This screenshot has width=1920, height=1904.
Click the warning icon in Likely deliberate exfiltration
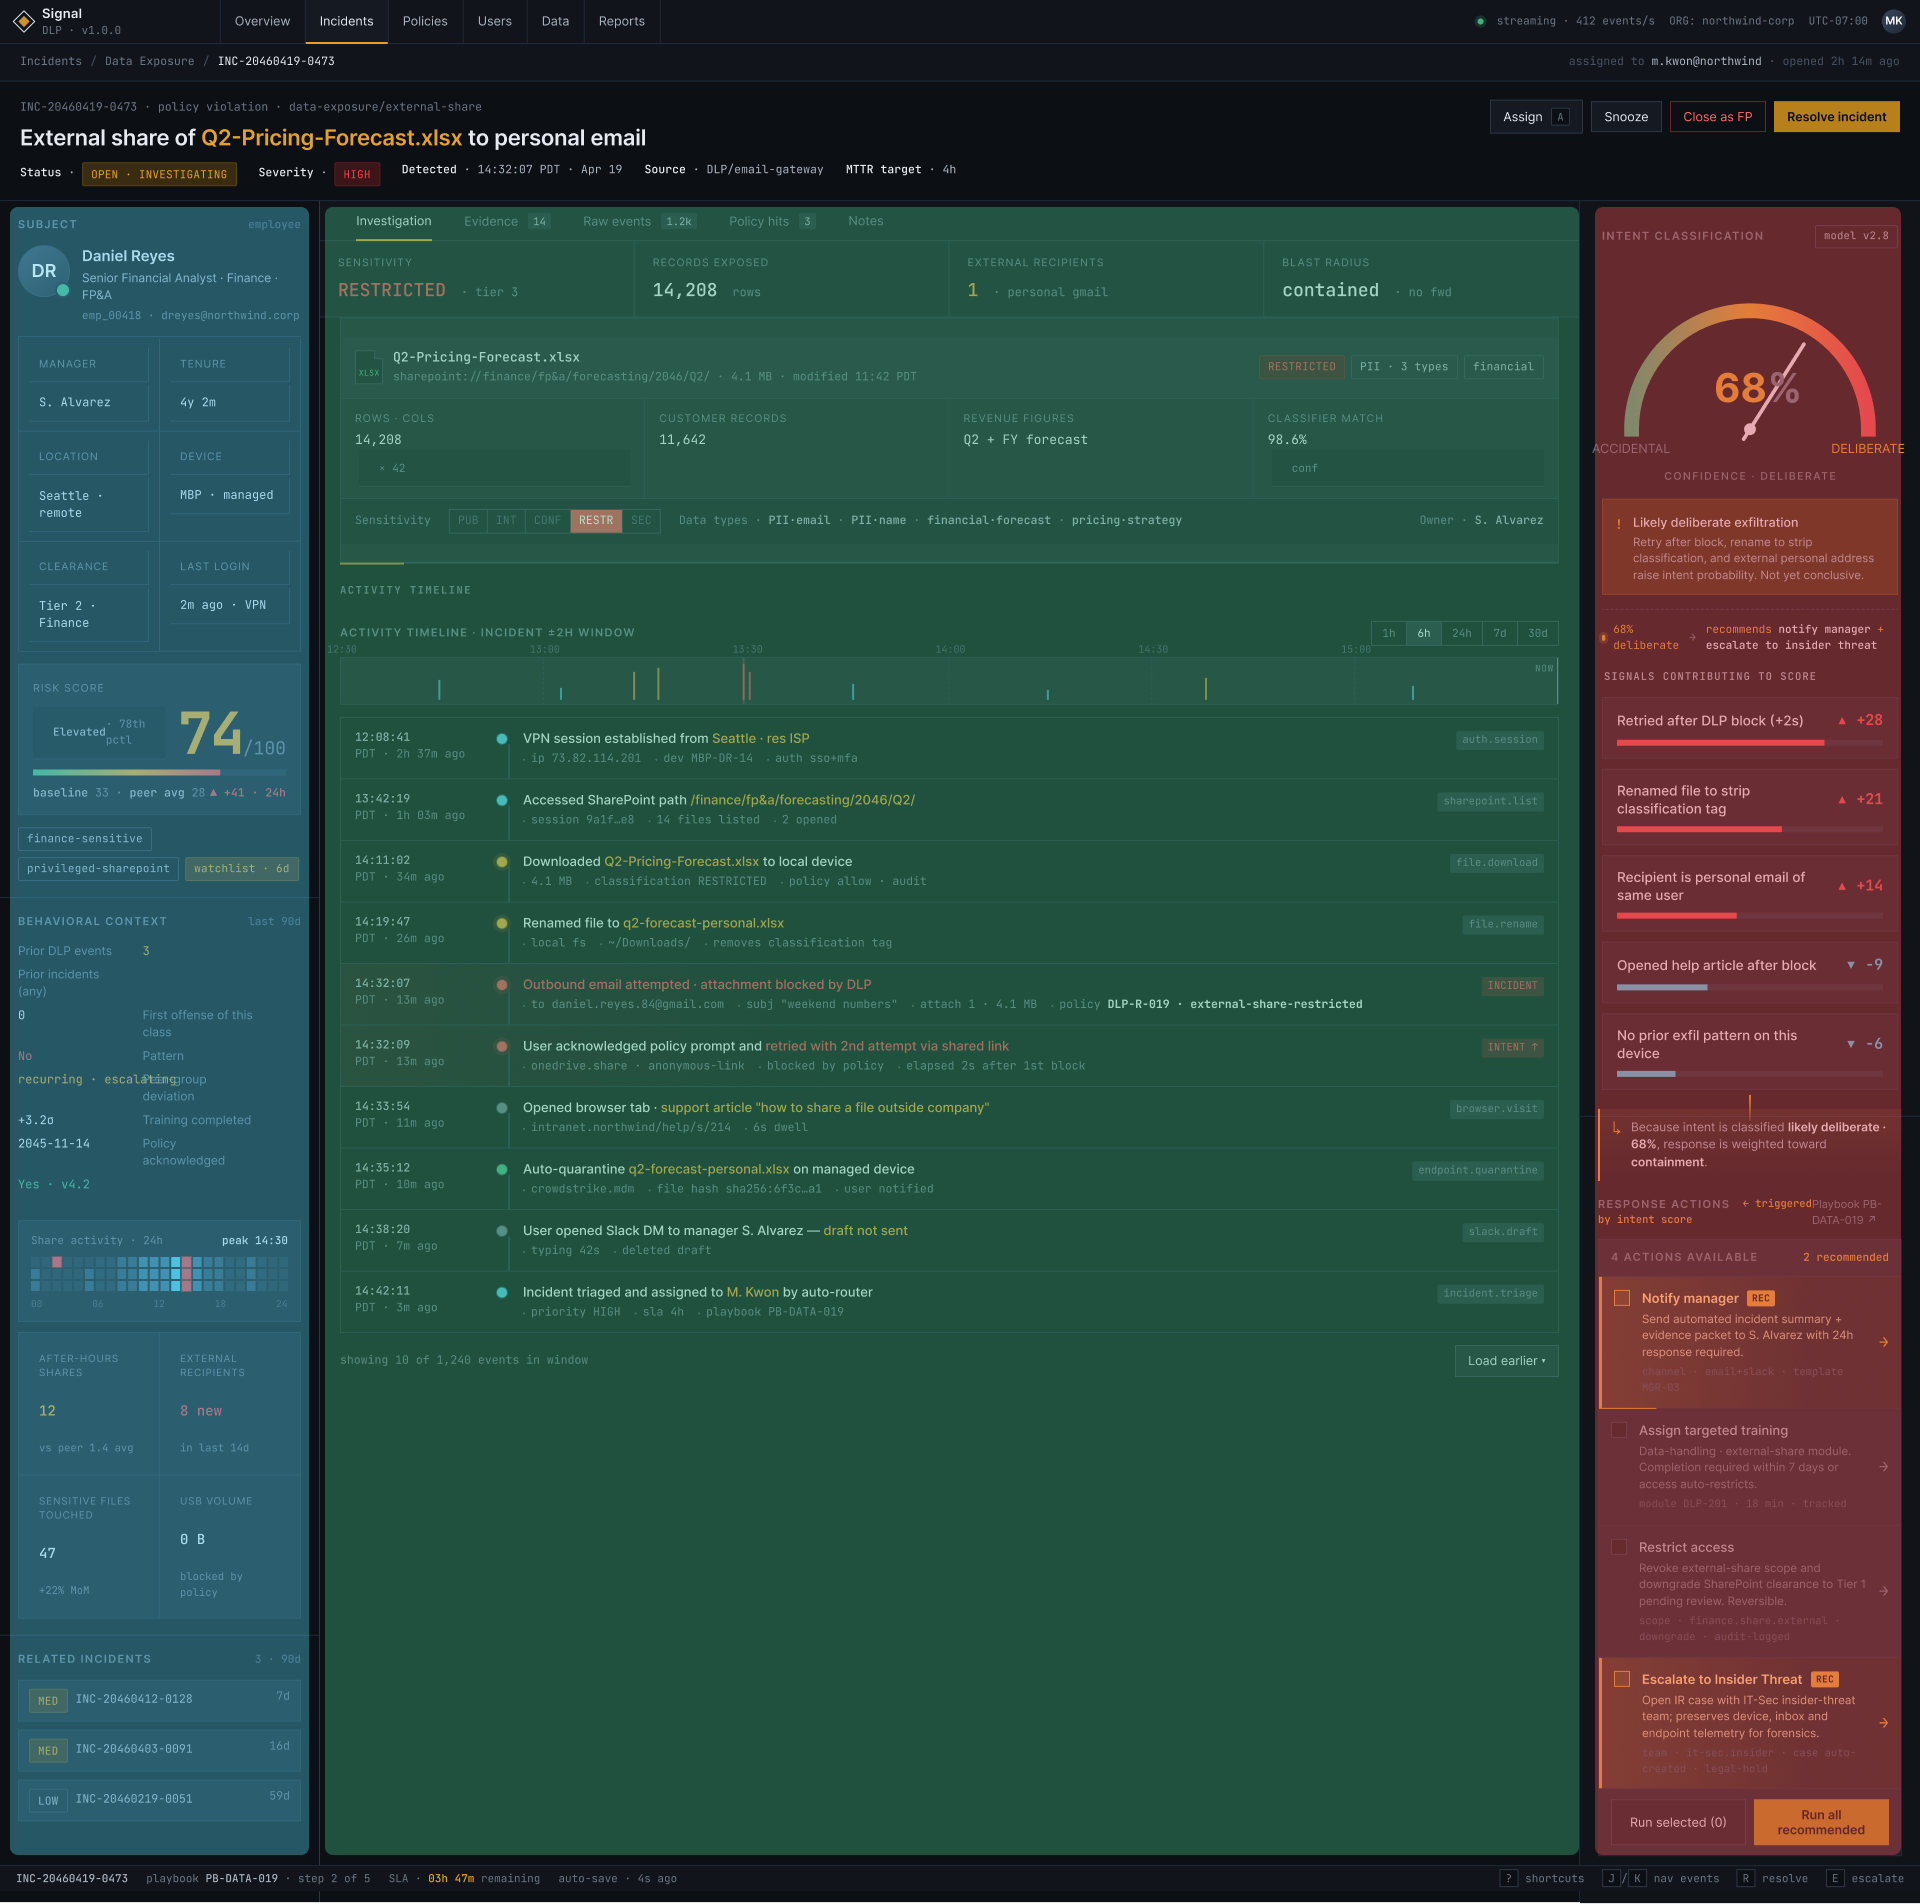click(1619, 524)
